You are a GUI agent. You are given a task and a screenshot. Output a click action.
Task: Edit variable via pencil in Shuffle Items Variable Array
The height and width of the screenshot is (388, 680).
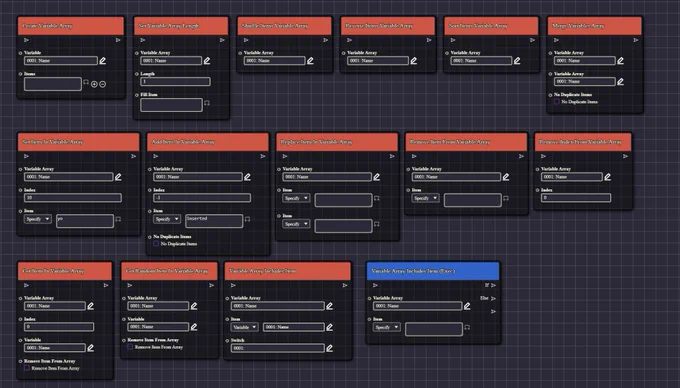(310, 61)
